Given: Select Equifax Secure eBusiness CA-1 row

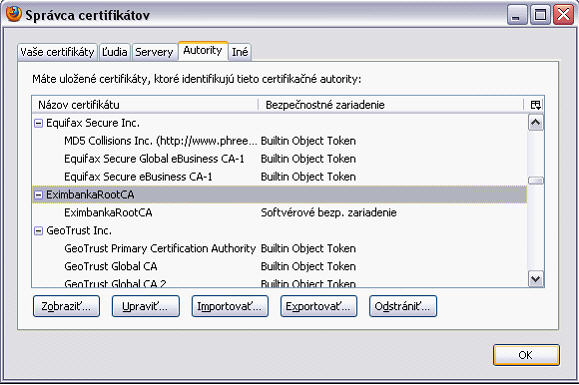Looking at the screenshot, I should coord(280,177).
